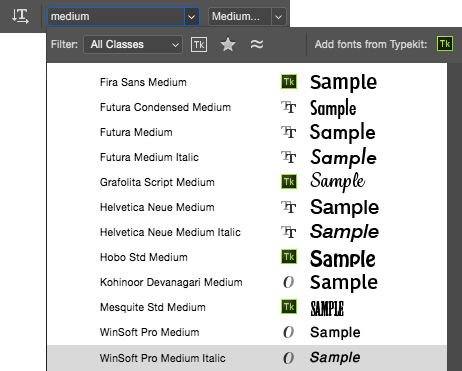462x371 pixels.
Task: Expand the All Classes filter dropdown
Action: (133, 44)
